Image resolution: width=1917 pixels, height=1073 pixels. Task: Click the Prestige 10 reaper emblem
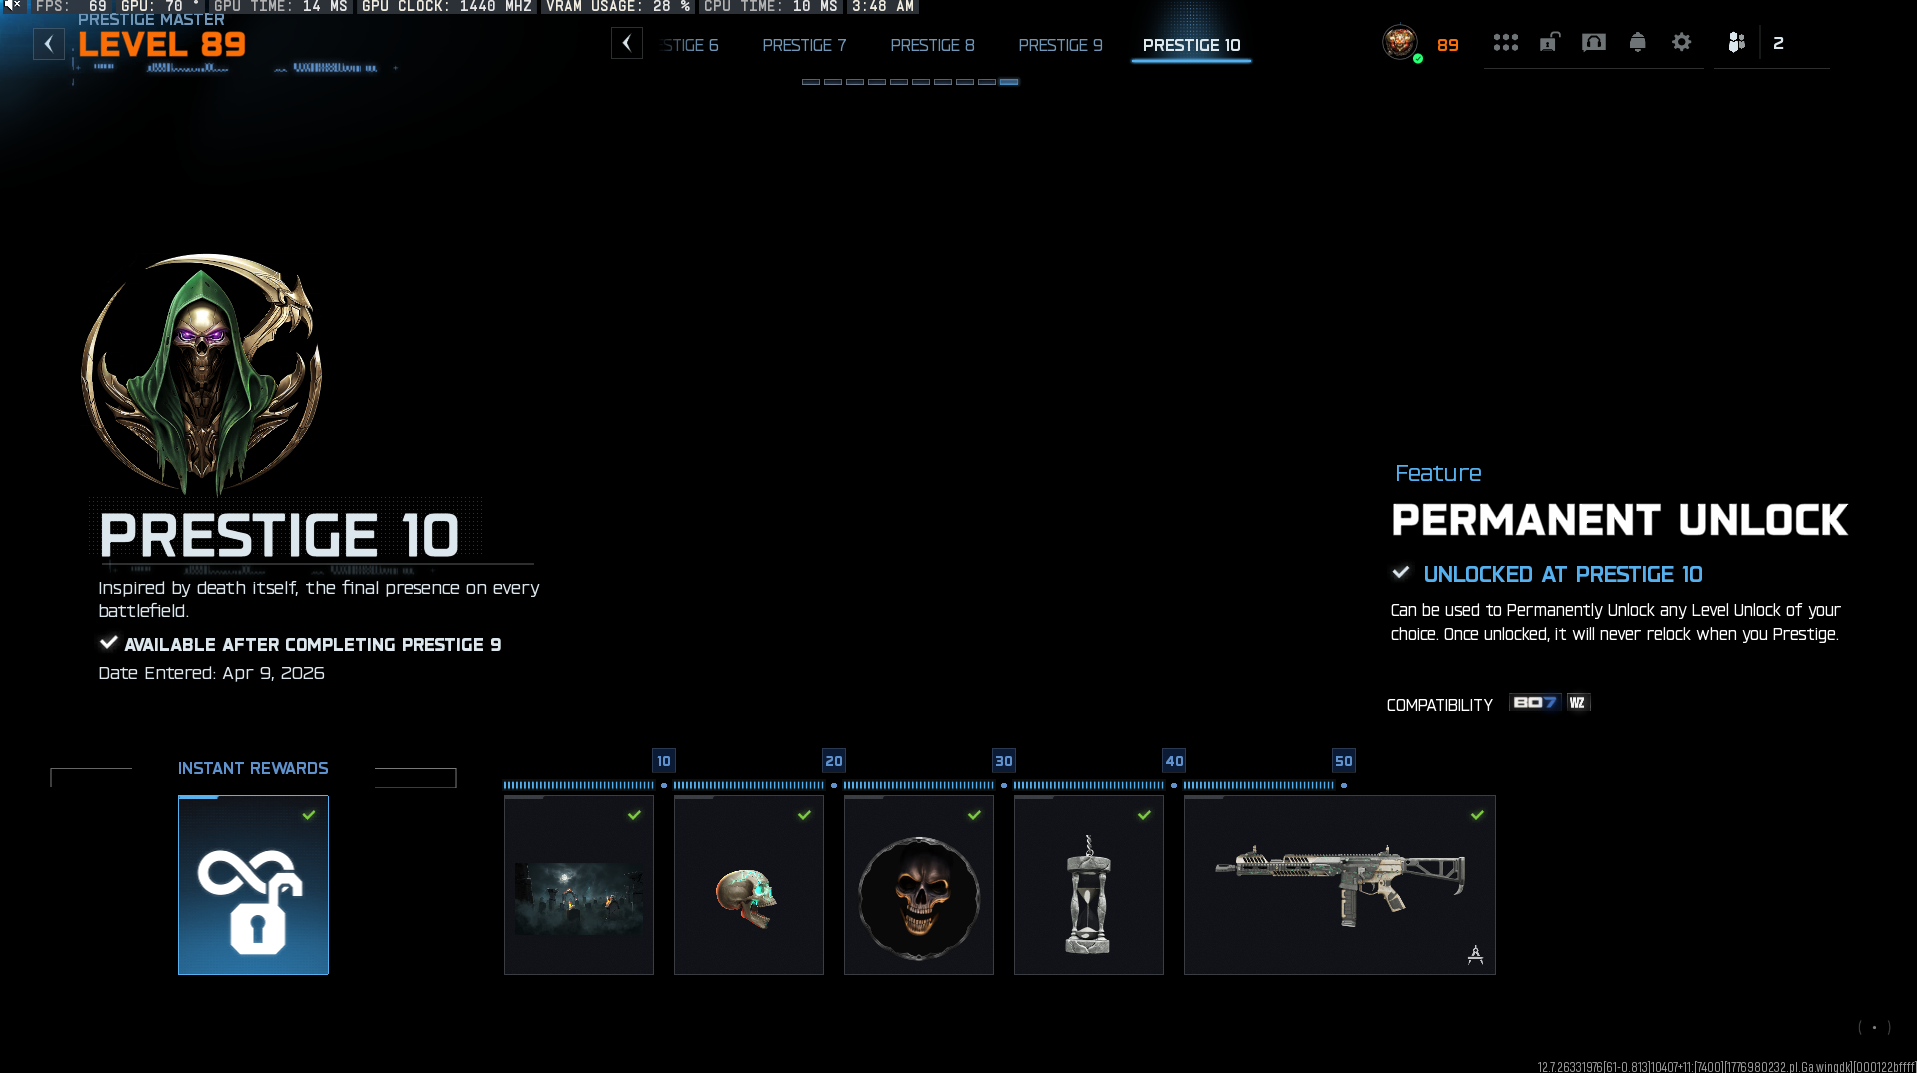click(x=201, y=375)
